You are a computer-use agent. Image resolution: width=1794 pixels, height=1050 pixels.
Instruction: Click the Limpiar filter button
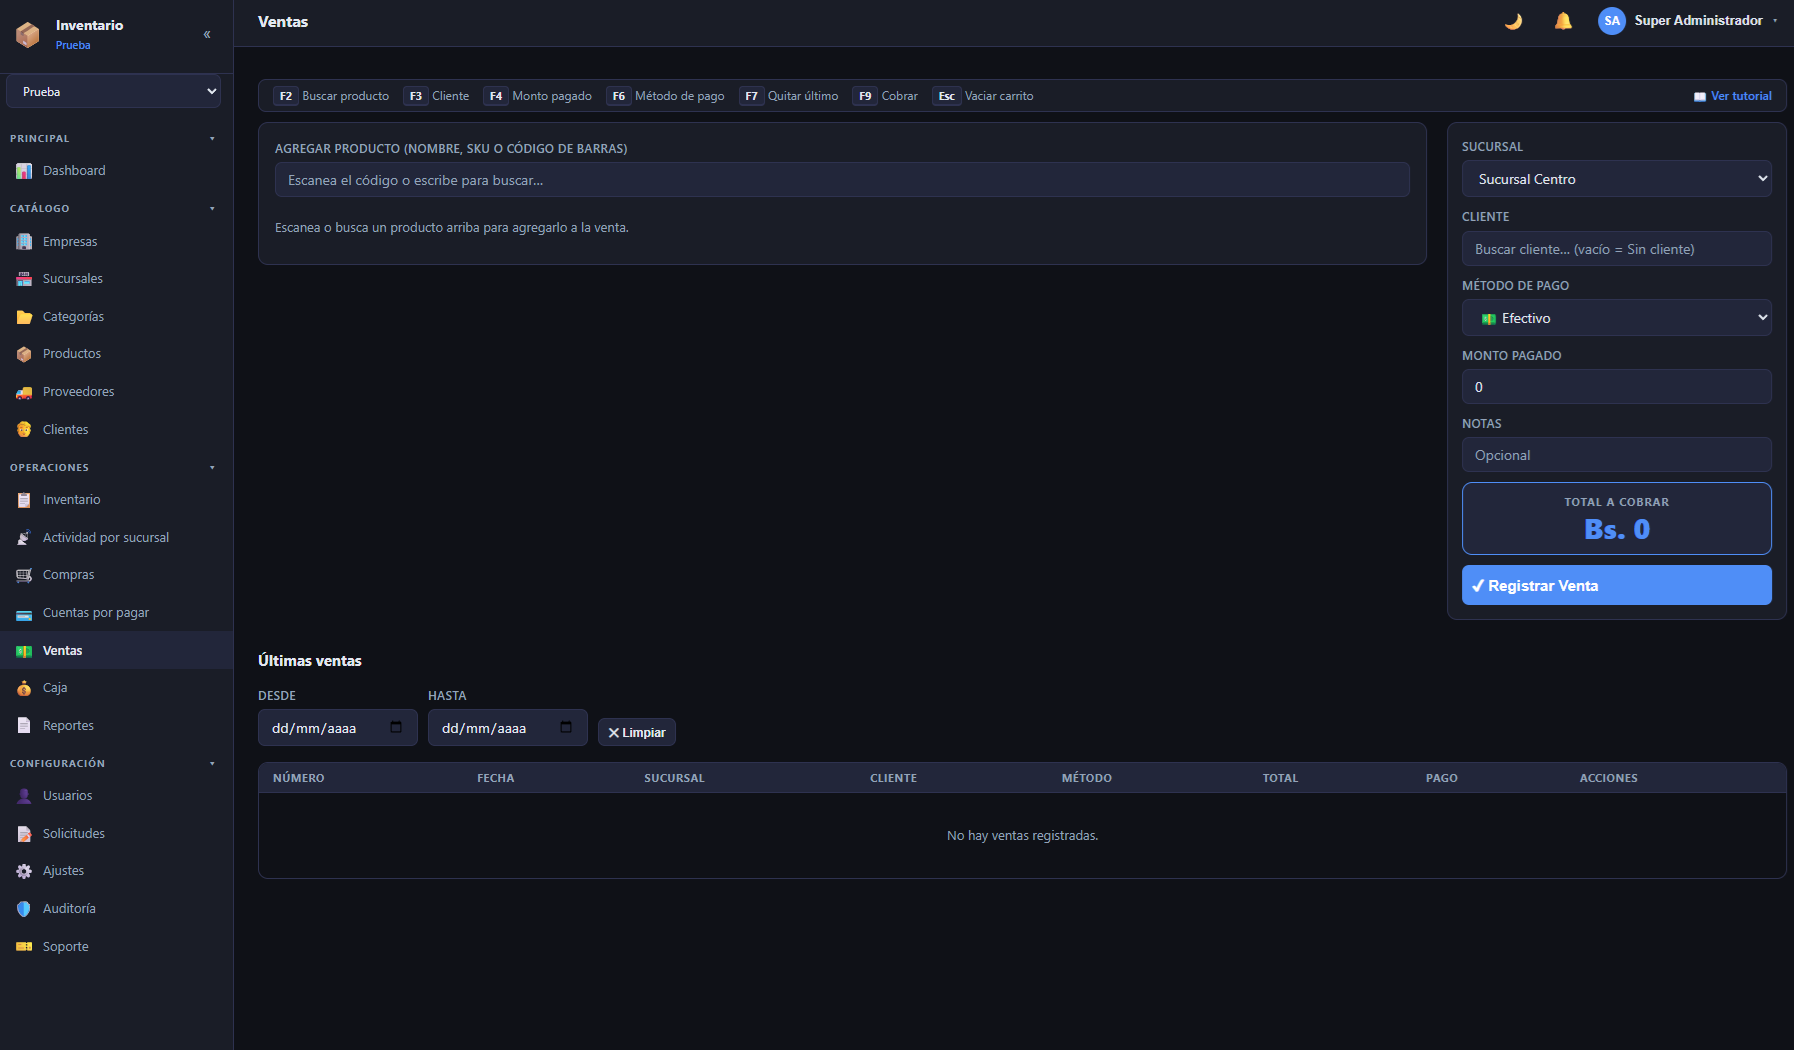point(636,732)
